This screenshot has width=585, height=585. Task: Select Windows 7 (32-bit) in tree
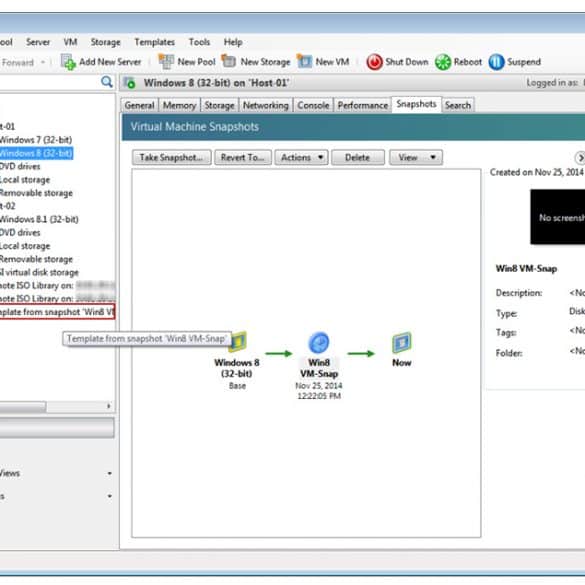(x=36, y=140)
